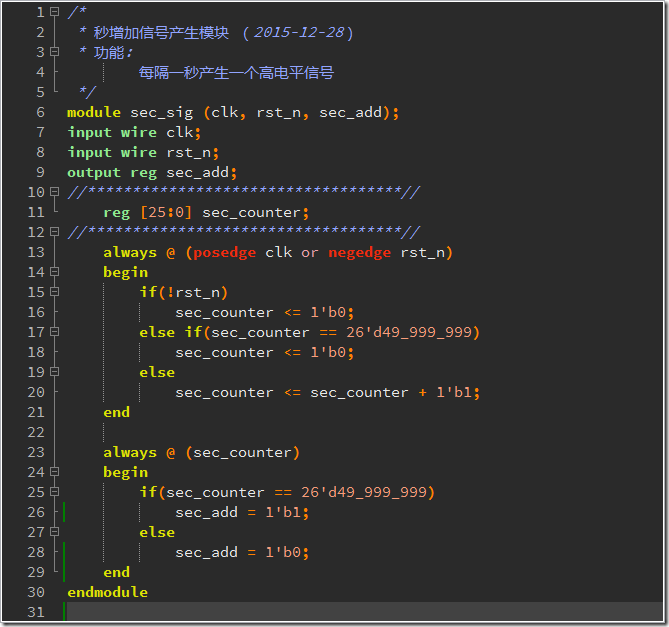Click 'if(!rst_n)' on line 15
The width and height of the screenshot is (669, 627).
coord(183,292)
